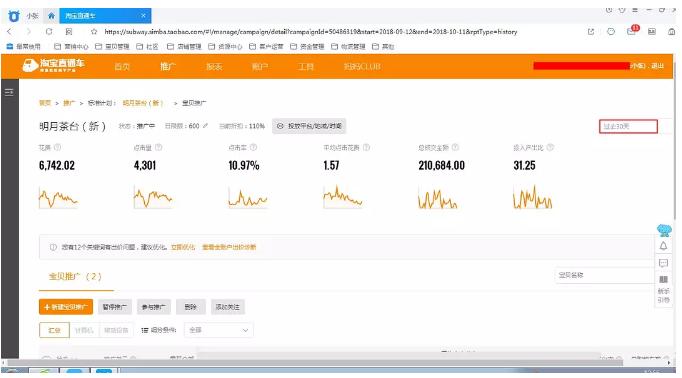Click the sparkline under 210,684.00
This screenshot has height=378, width=682.
[x=438, y=198]
